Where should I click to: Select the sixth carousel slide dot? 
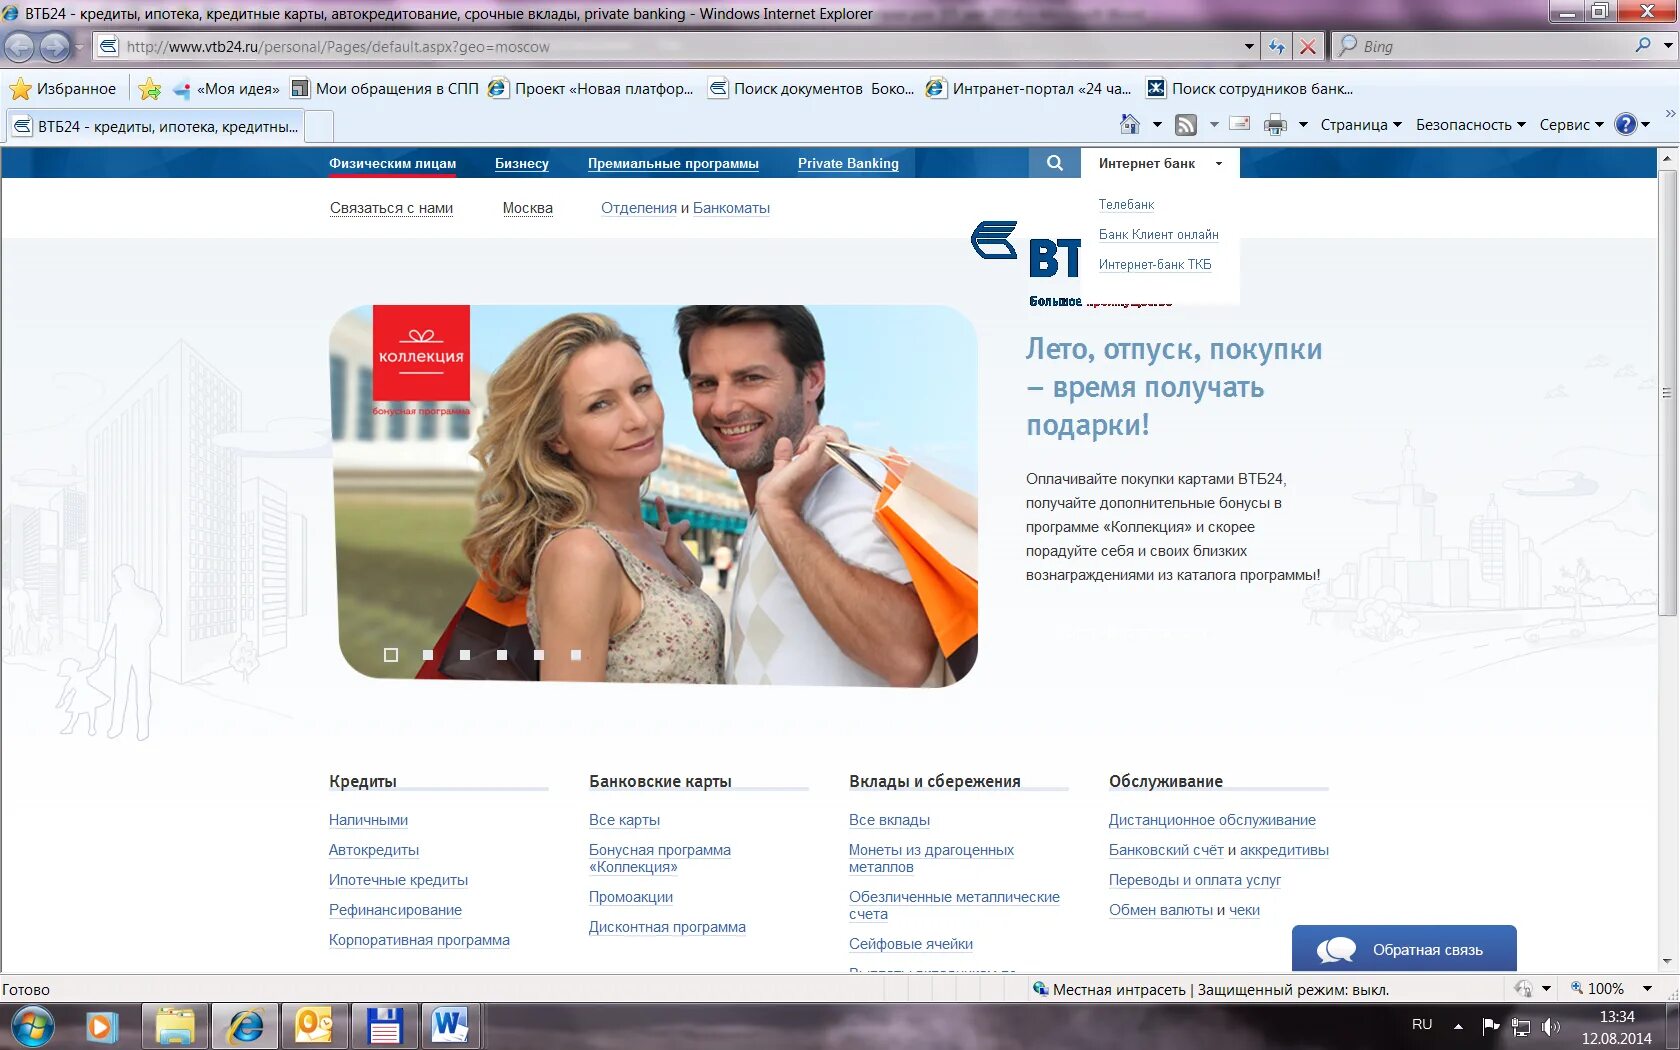pos(576,655)
